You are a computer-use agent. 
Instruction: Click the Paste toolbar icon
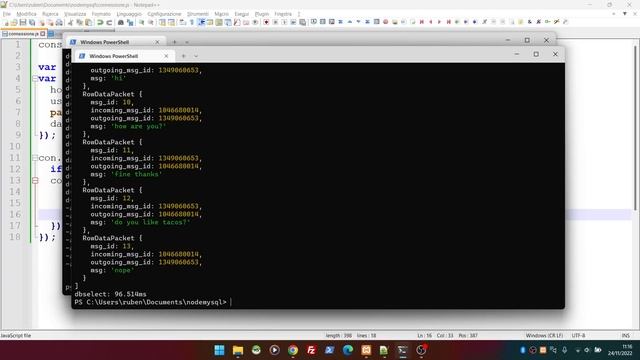pos(88,22)
